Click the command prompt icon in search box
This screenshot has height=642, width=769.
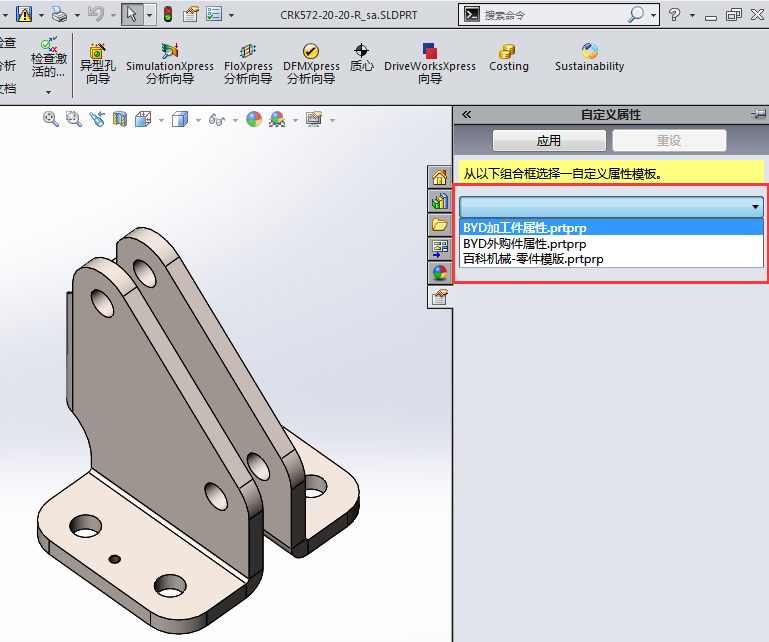pos(472,14)
